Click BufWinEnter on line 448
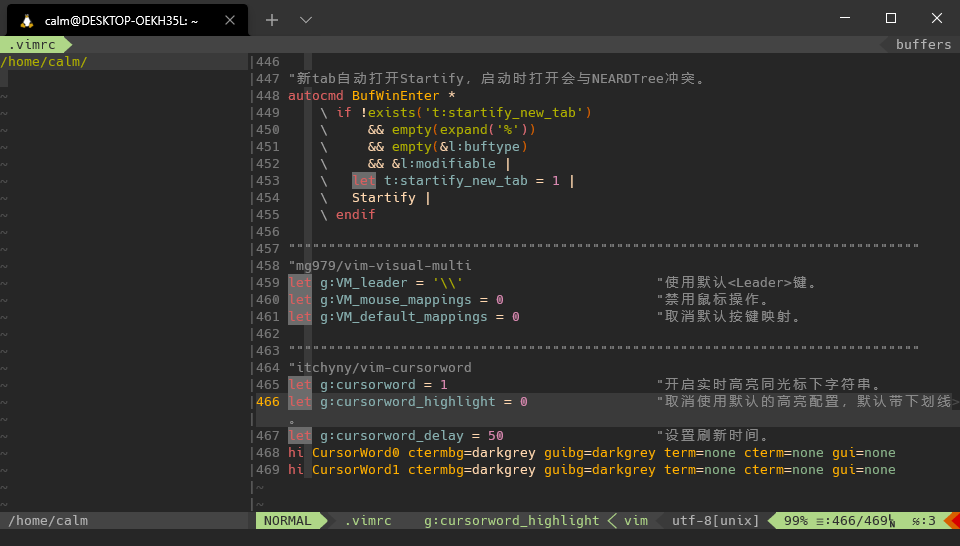Viewport: 960px width, 546px height. click(396, 95)
